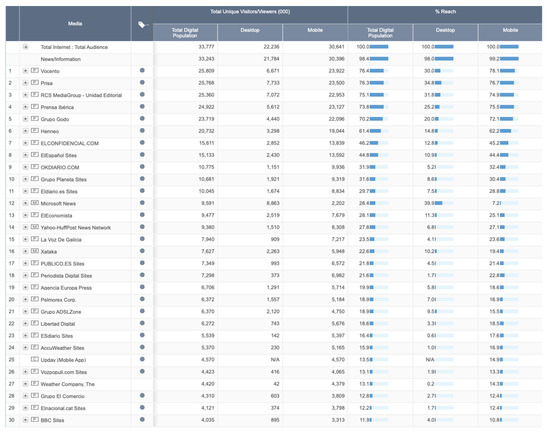
Task: Click Microsoft News desktop reach bar
Action: [x=444, y=203]
